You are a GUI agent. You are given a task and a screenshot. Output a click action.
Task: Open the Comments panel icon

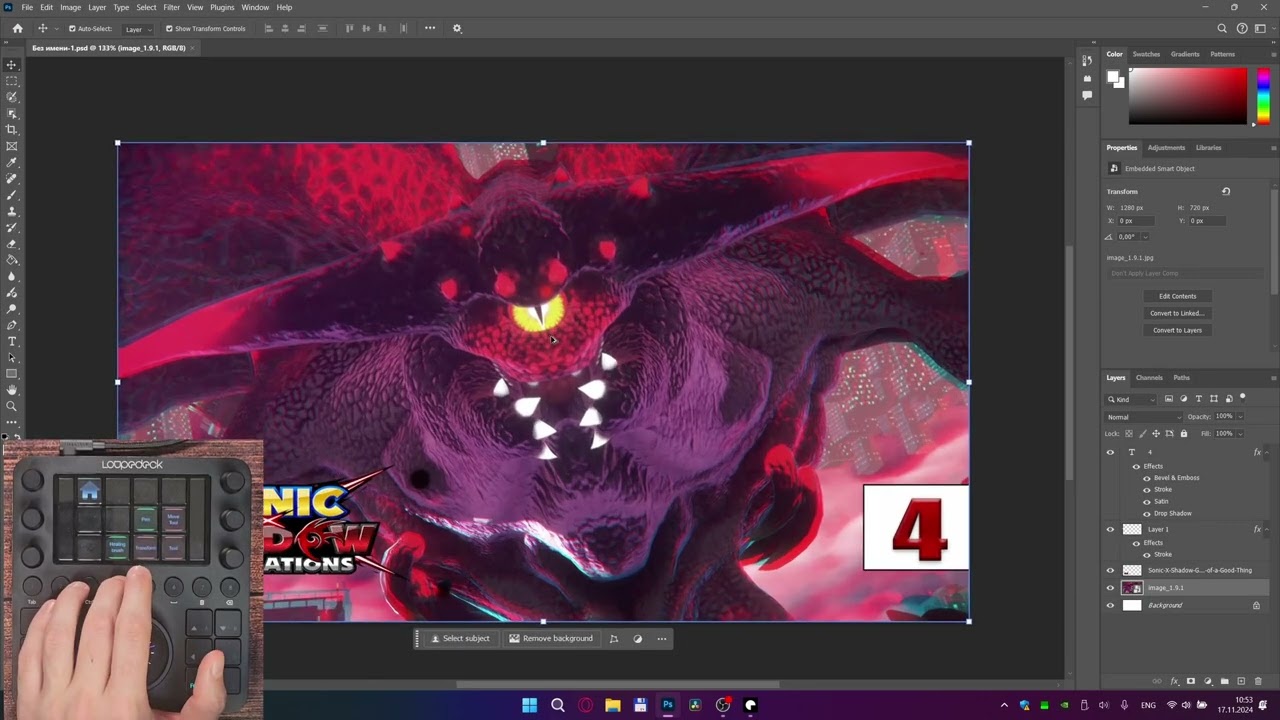point(1087,96)
